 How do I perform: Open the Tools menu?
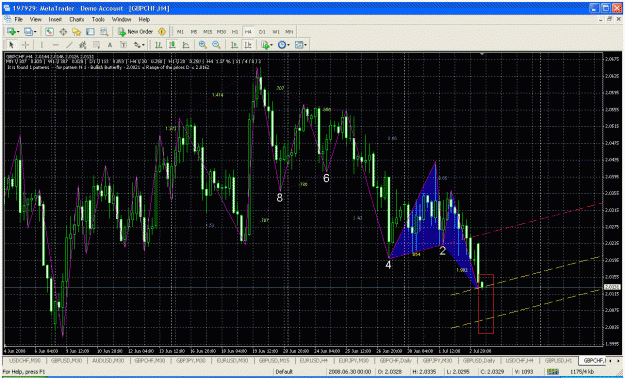pyautogui.click(x=98, y=19)
